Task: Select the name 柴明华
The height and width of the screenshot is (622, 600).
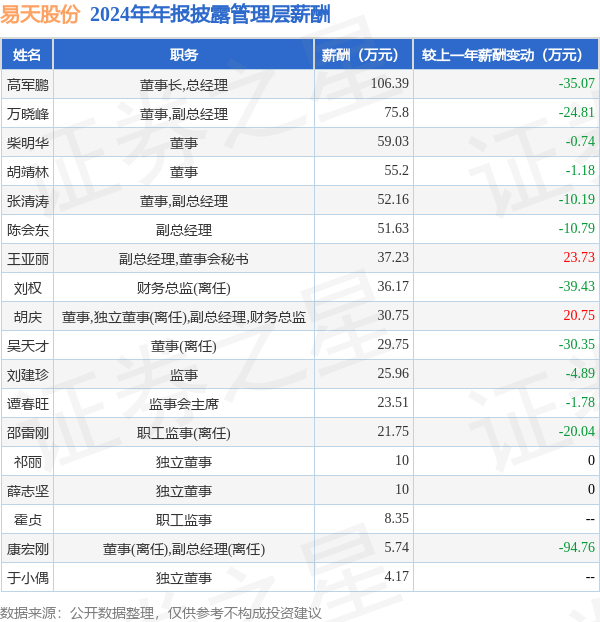Action: coord(28,143)
